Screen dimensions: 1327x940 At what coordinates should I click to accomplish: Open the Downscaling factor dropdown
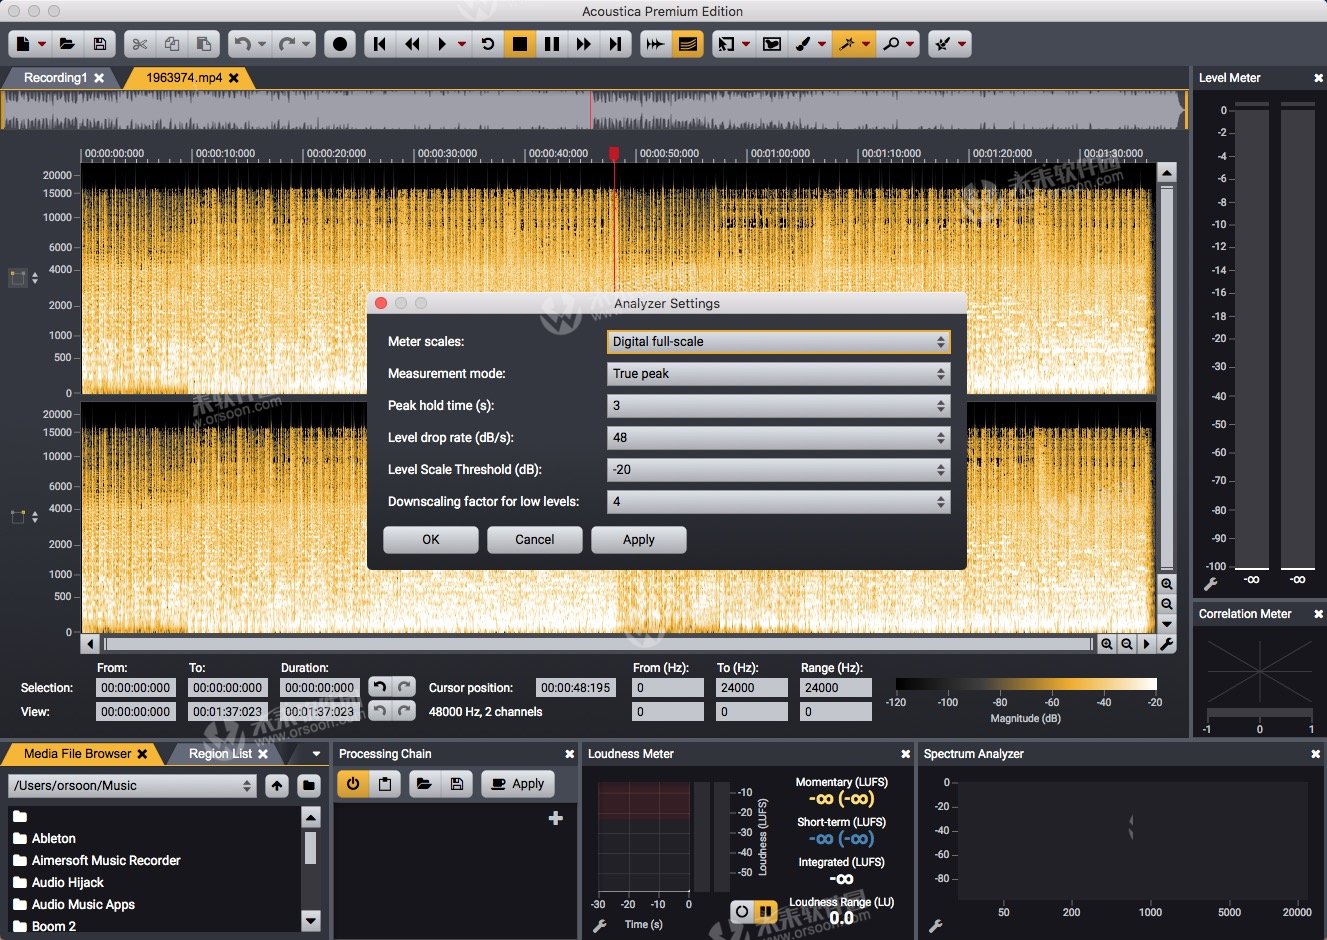778,502
